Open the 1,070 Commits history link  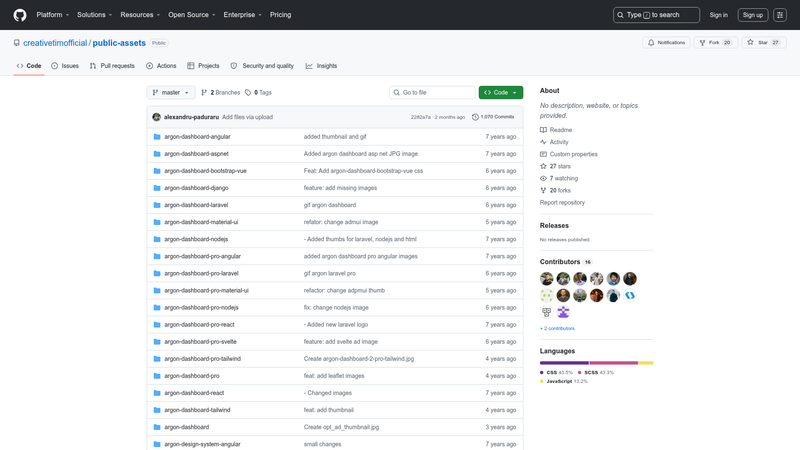coord(493,117)
